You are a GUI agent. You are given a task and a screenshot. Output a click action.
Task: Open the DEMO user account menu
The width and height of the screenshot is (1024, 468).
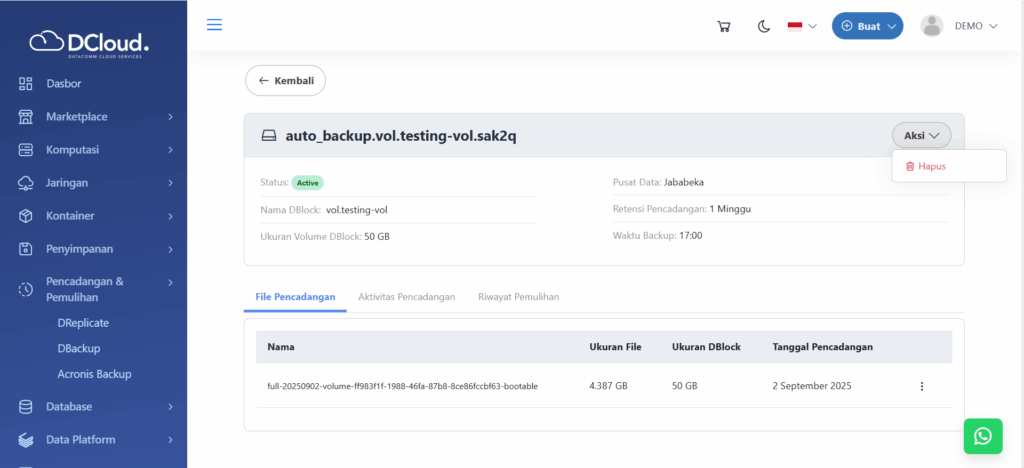[959, 26]
